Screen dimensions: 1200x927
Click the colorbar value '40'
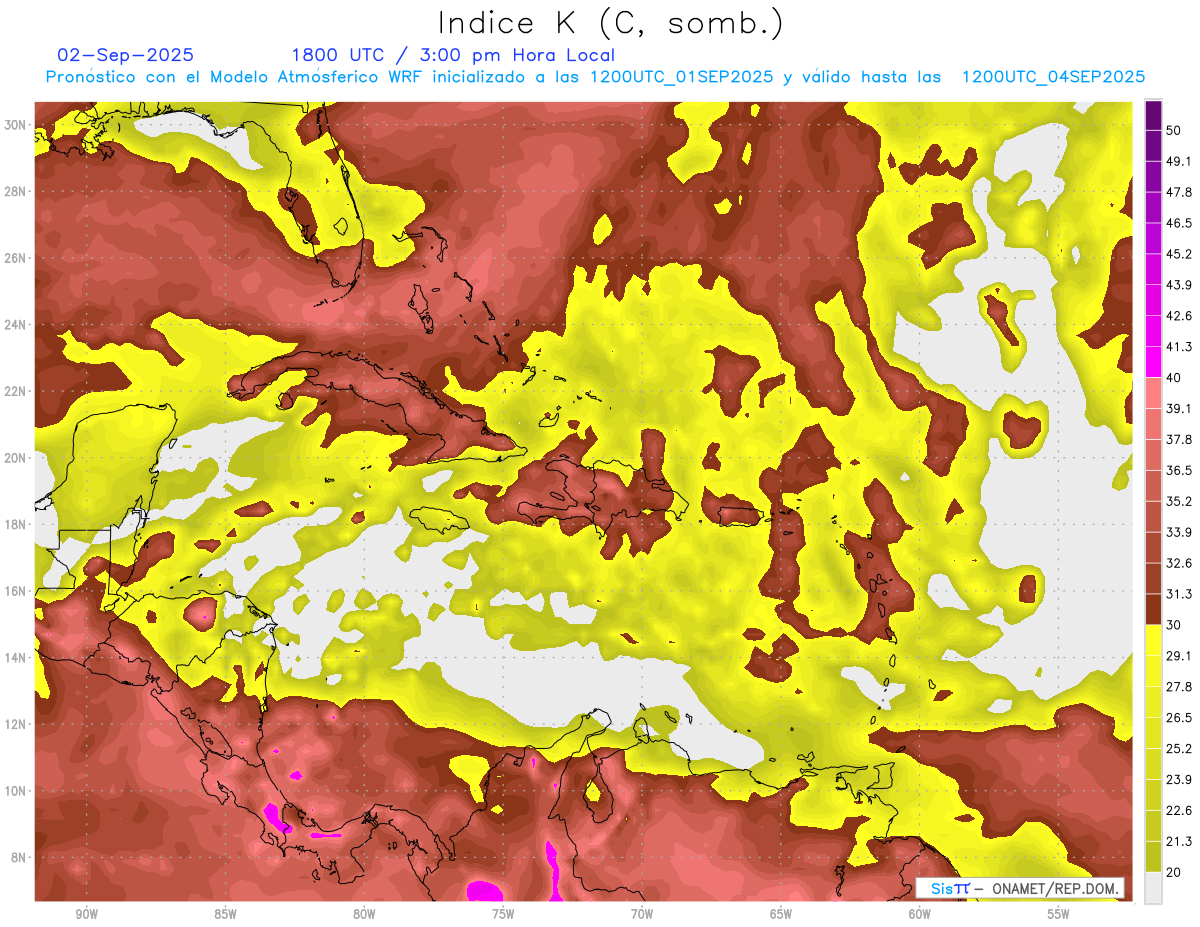1175,378
